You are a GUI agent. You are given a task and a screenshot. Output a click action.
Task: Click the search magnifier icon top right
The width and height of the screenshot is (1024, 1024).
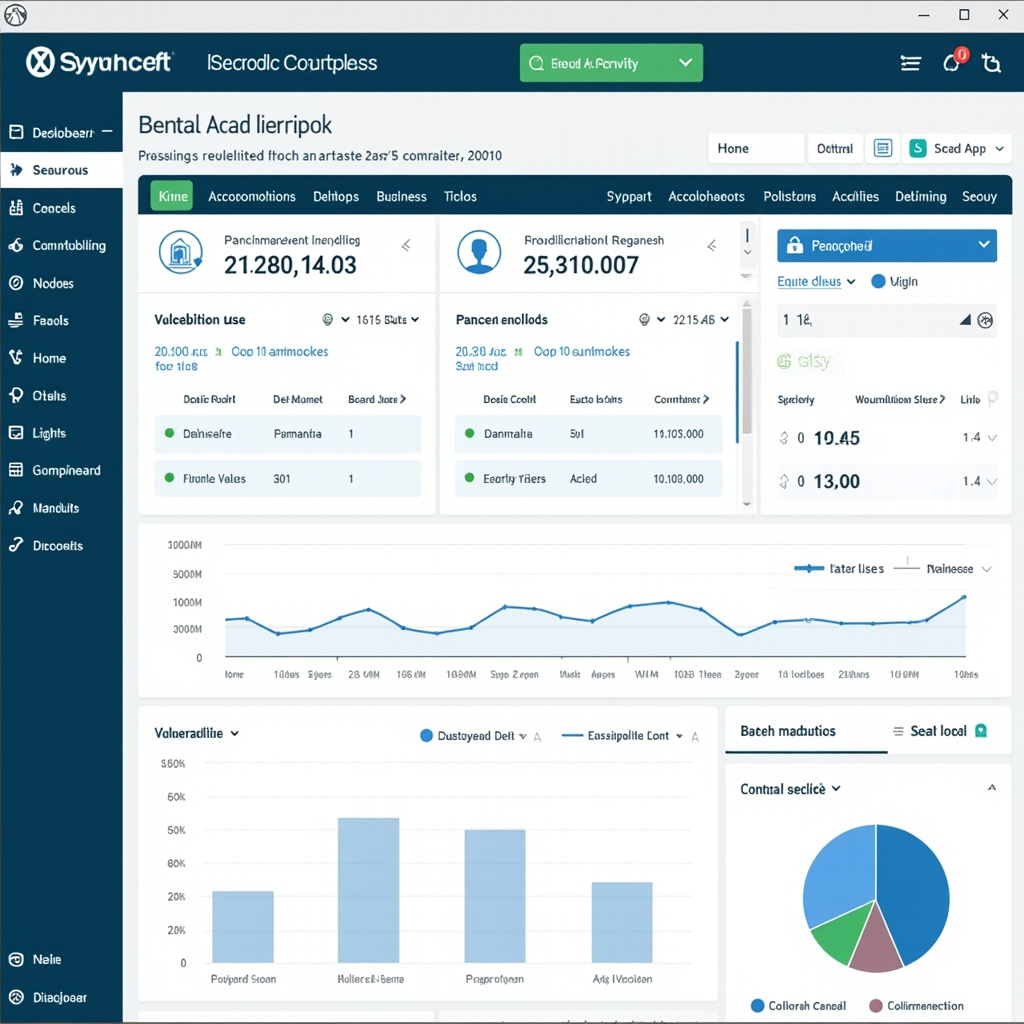[x=991, y=62]
